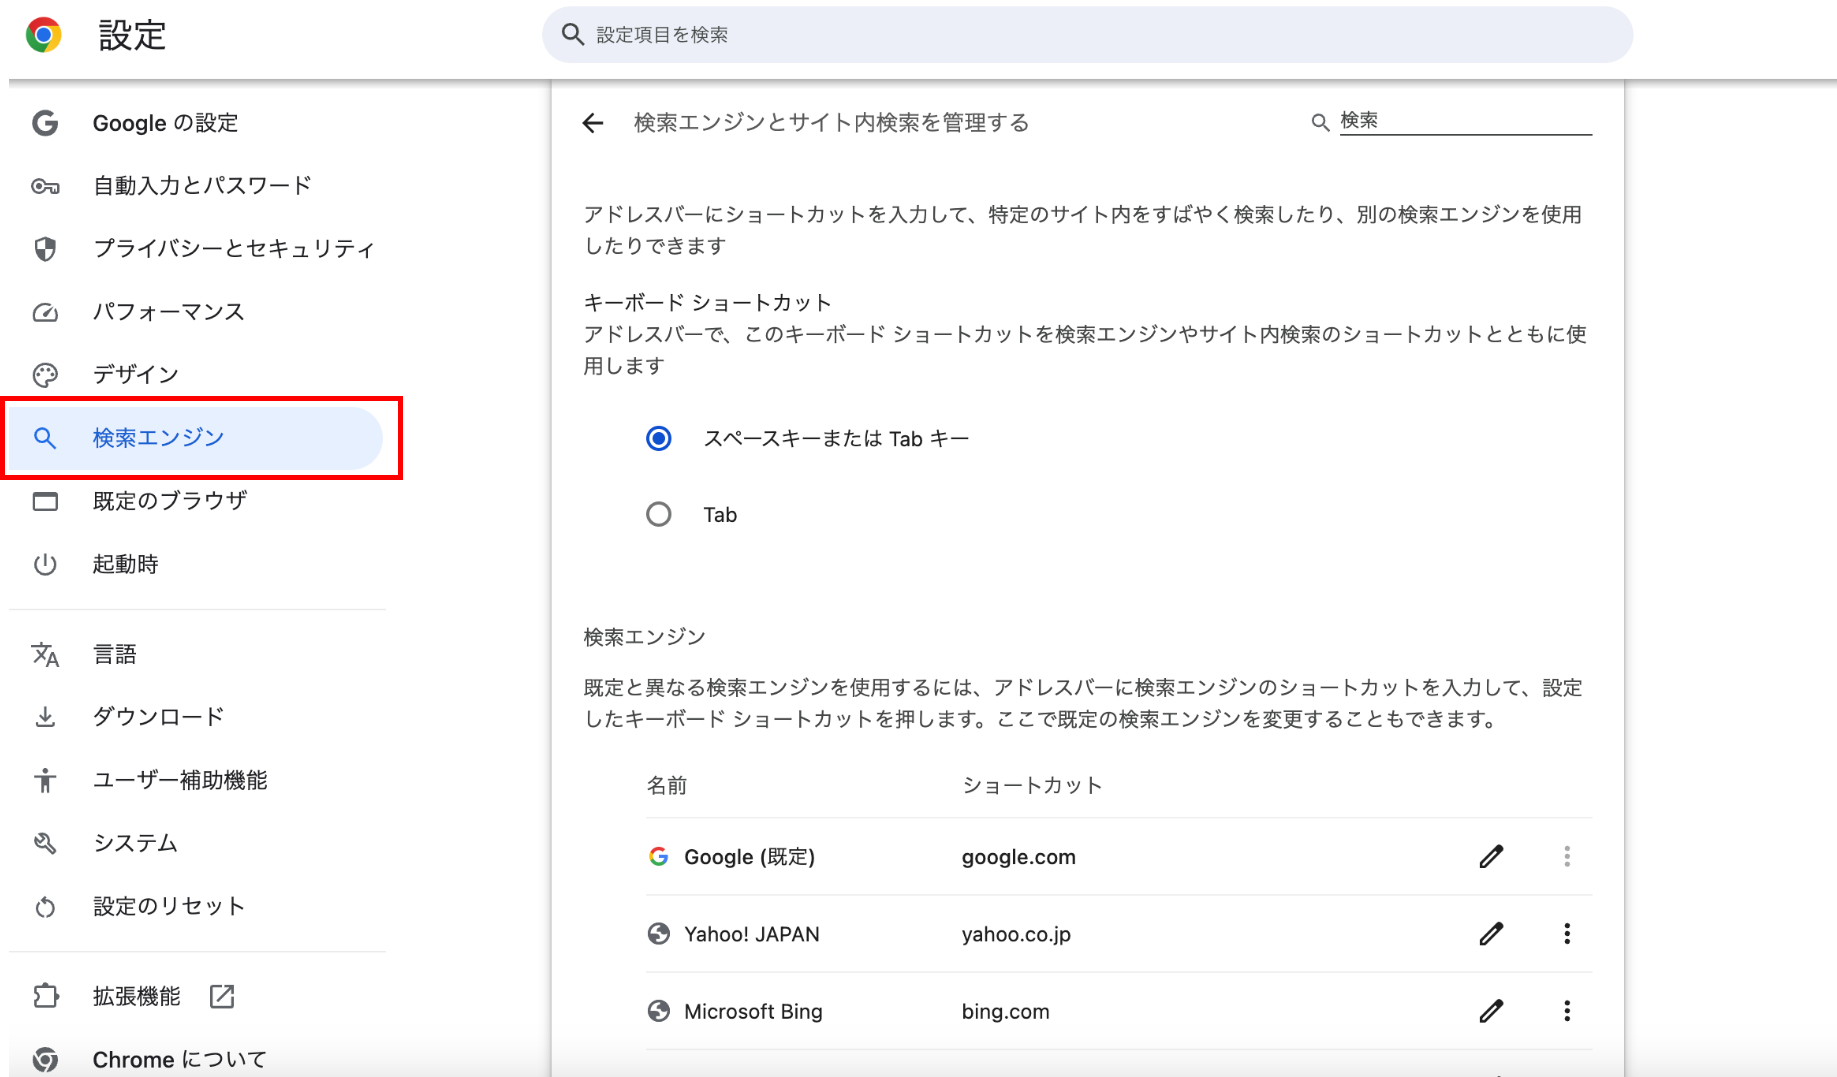Focus the 検索 field for search engines

(1465, 121)
